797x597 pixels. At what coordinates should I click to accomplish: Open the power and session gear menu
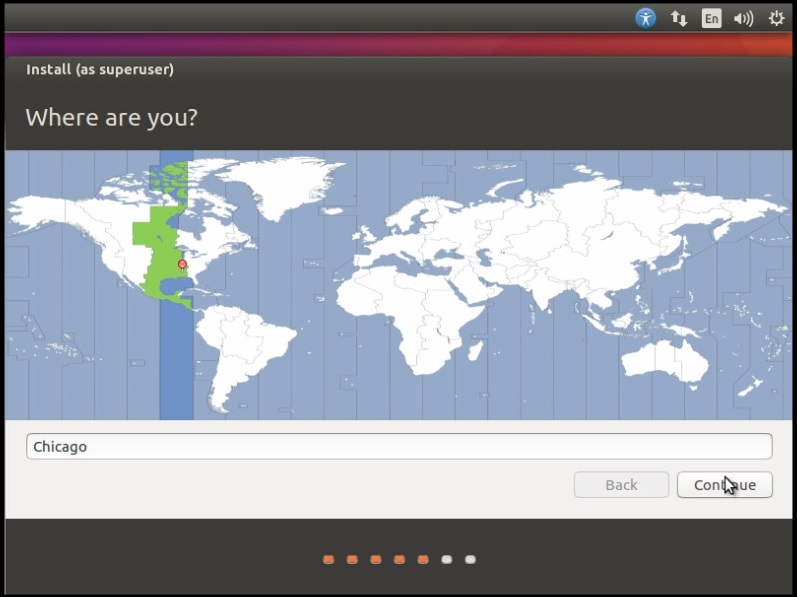776,19
